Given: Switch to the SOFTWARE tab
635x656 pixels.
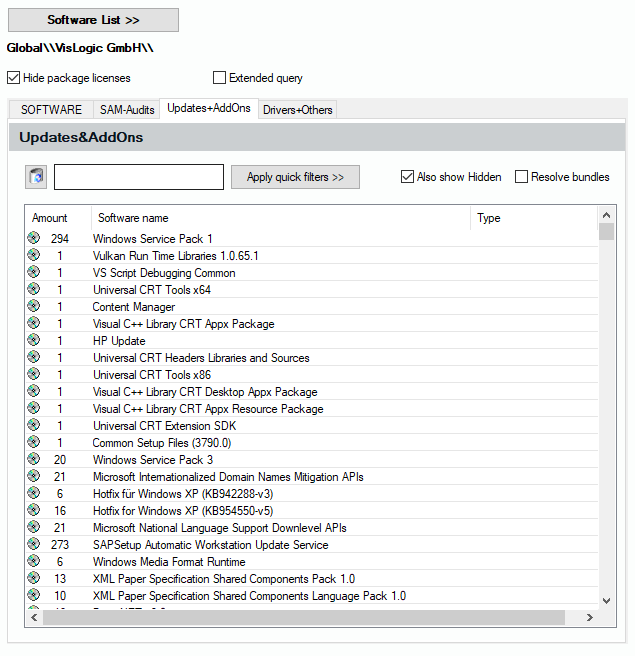Looking at the screenshot, I should point(52,110).
